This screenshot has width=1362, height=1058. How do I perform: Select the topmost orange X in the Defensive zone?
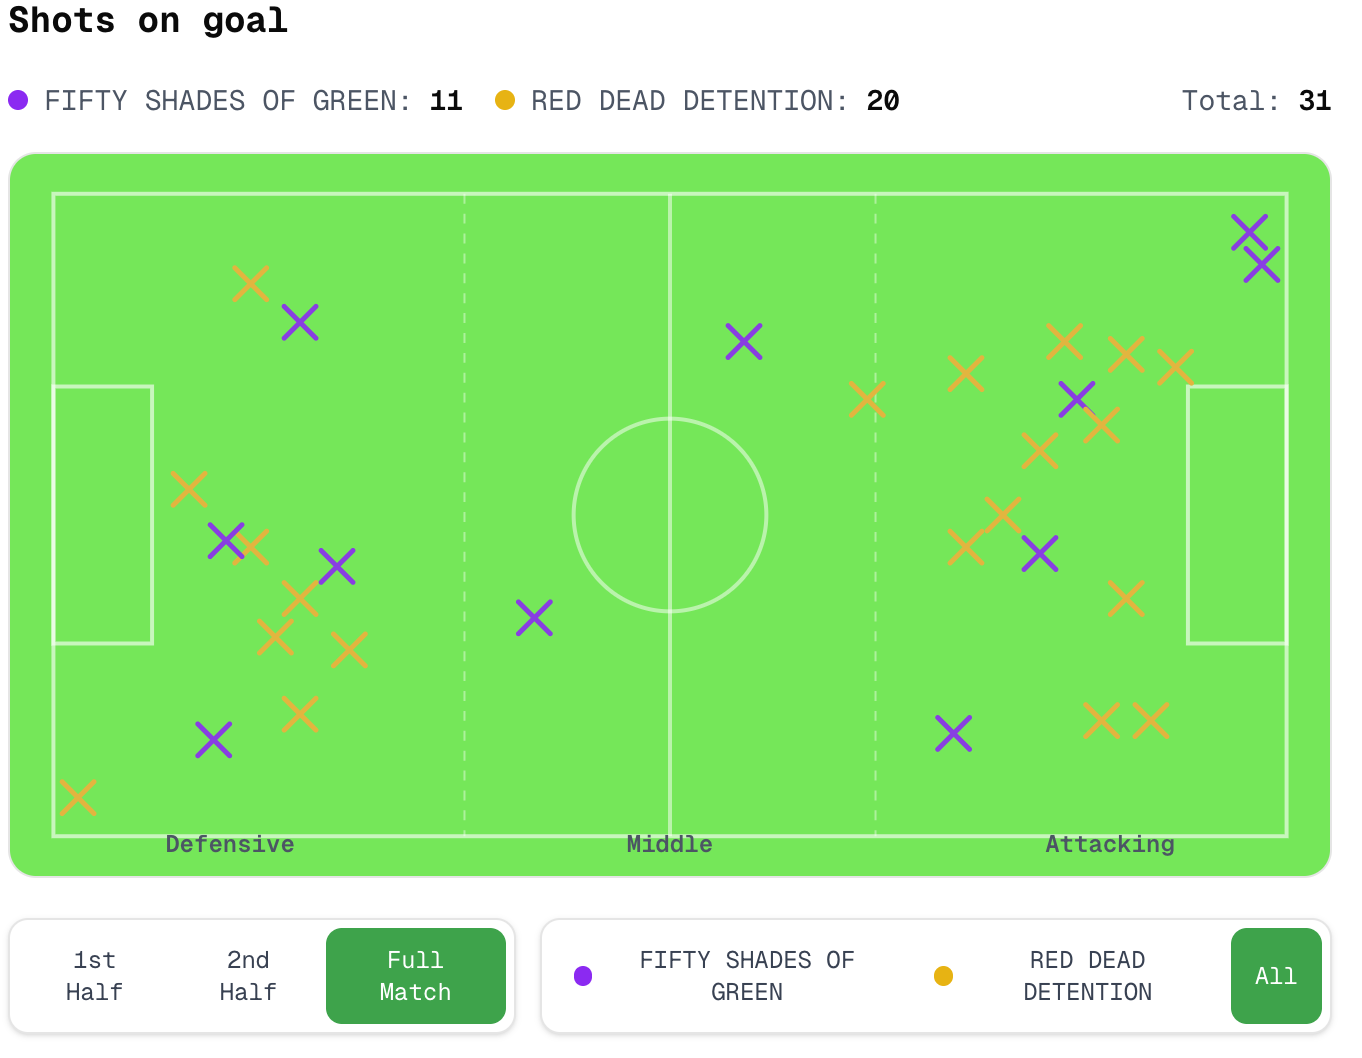tap(251, 285)
